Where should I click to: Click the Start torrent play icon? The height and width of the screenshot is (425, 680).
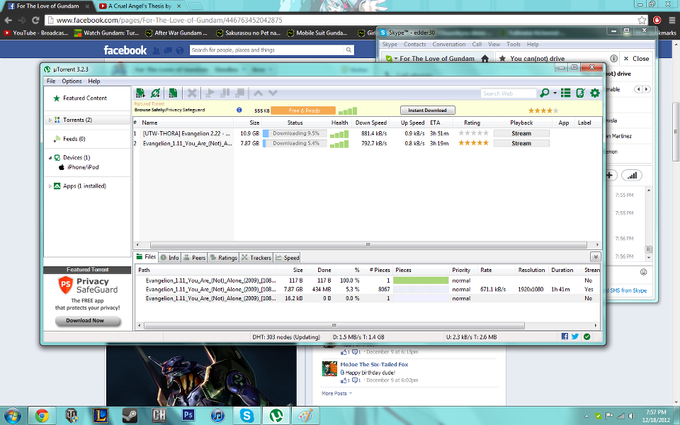point(210,93)
